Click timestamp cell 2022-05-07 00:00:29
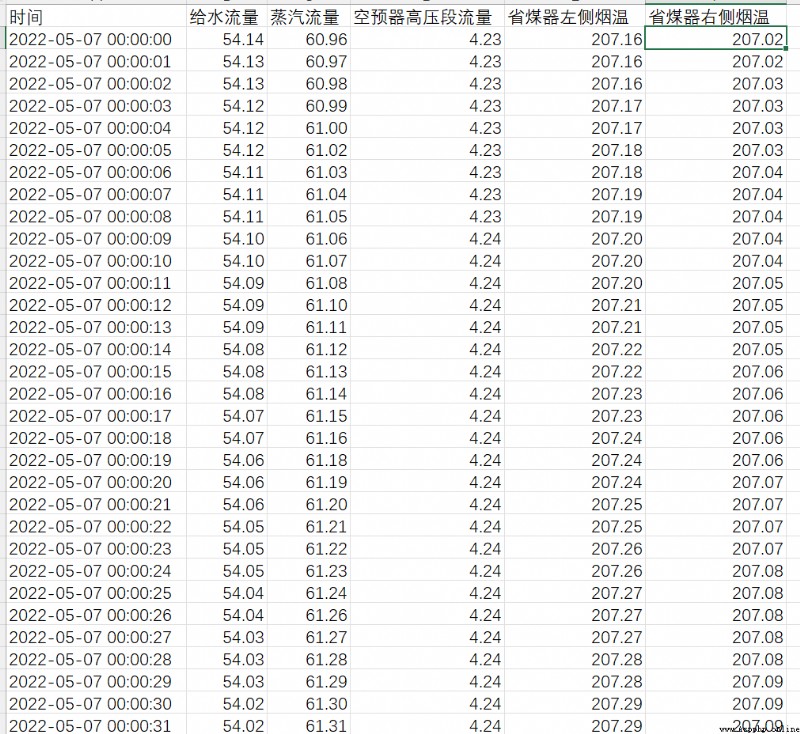 (x=96, y=681)
